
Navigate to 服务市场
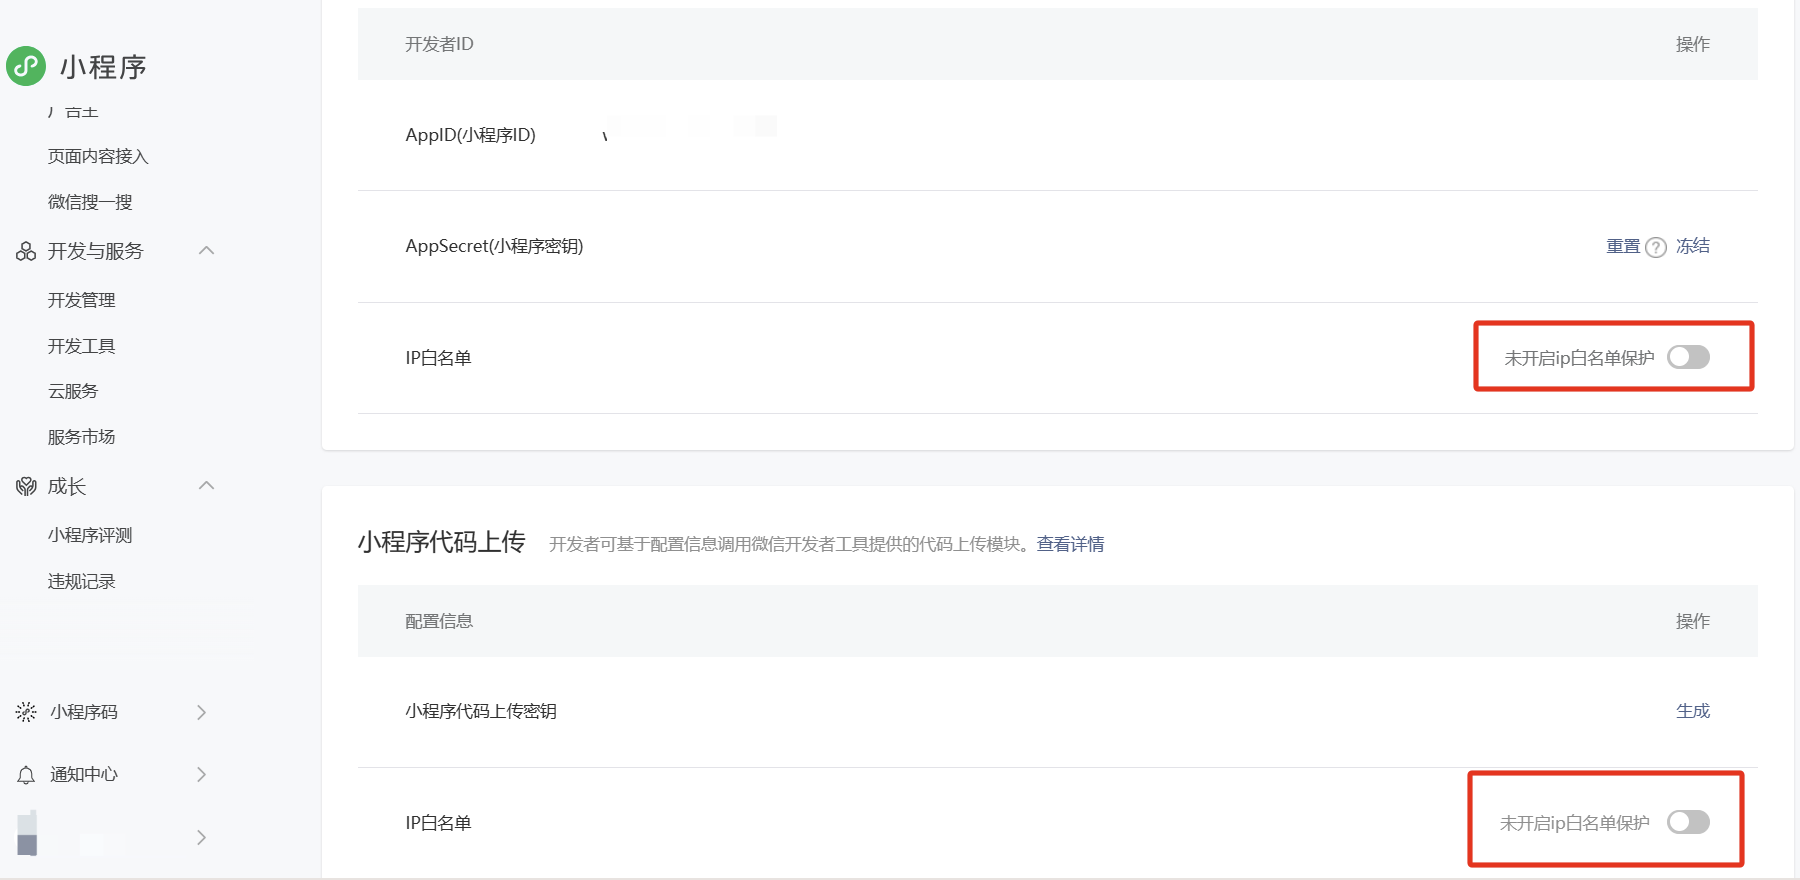pyautogui.click(x=82, y=437)
